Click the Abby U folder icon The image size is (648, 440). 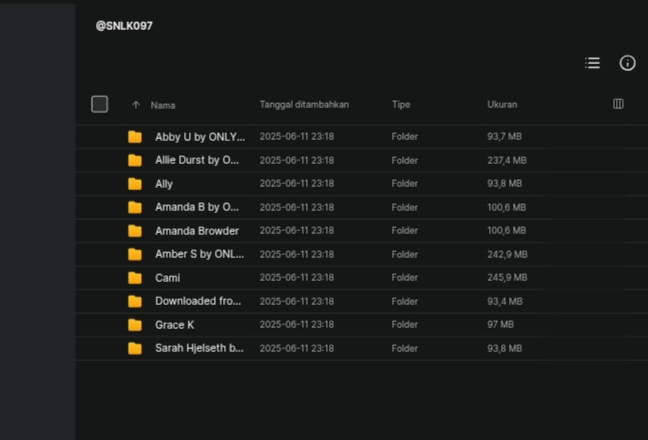135,137
